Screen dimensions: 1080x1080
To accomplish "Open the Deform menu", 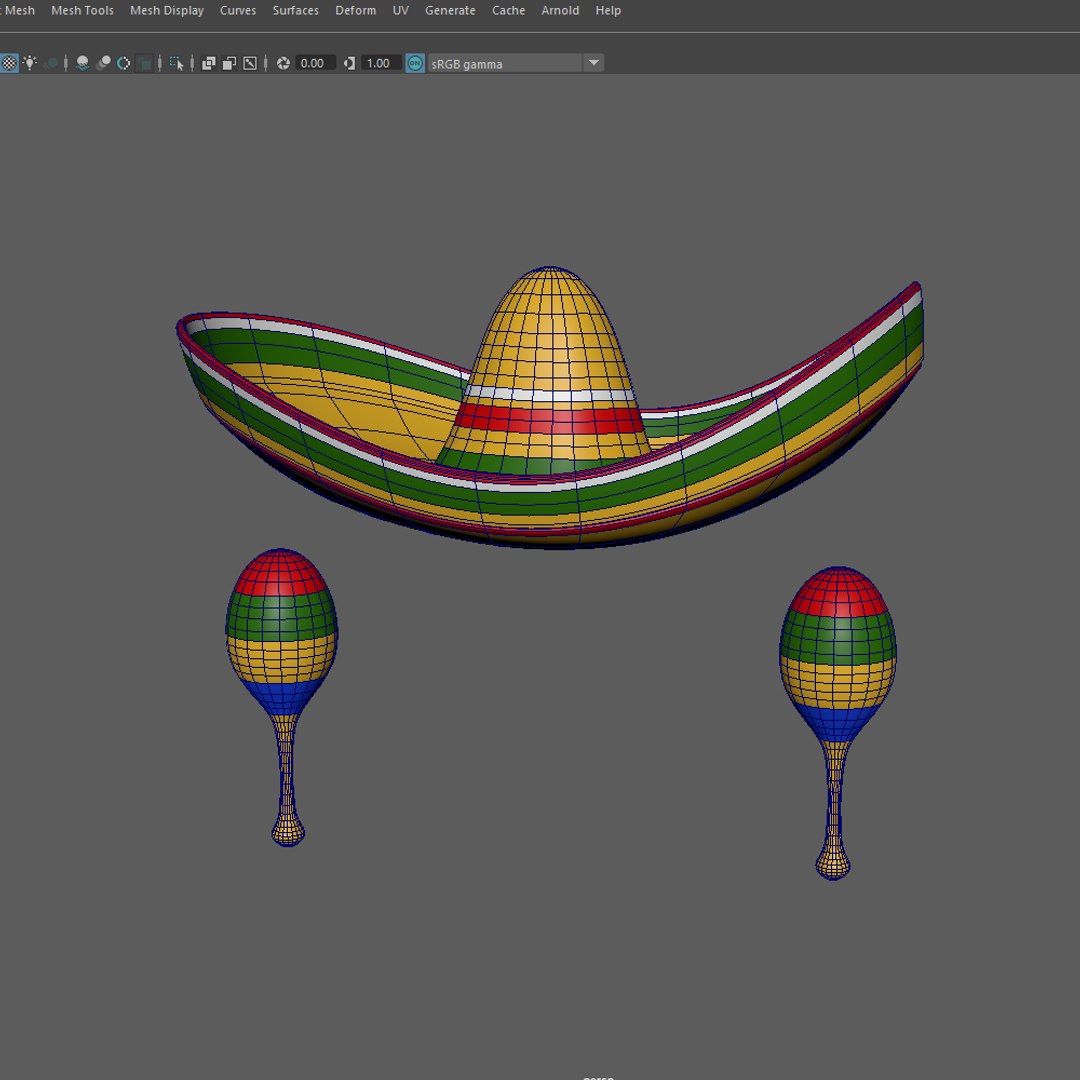I will [355, 10].
